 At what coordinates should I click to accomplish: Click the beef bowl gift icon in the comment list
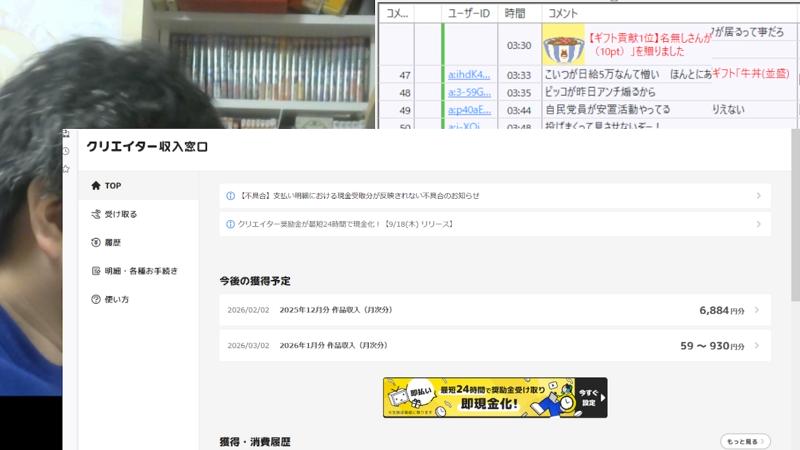point(563,44)
